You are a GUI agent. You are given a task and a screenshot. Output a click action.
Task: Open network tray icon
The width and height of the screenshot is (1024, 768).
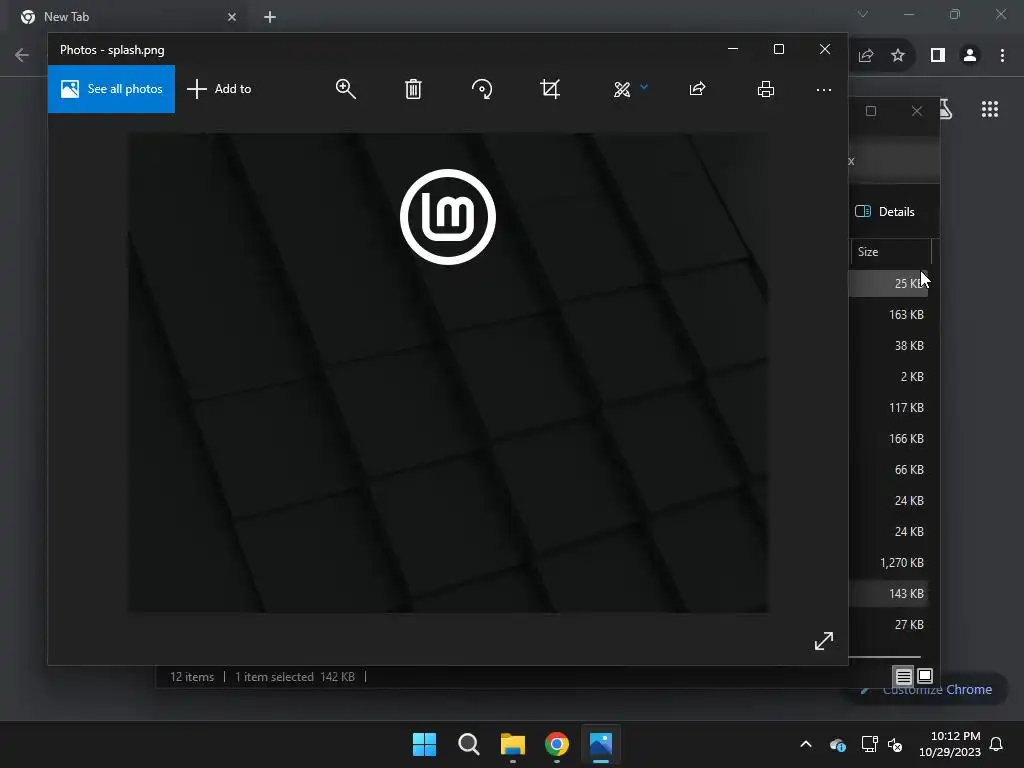[x=869, y=744]
